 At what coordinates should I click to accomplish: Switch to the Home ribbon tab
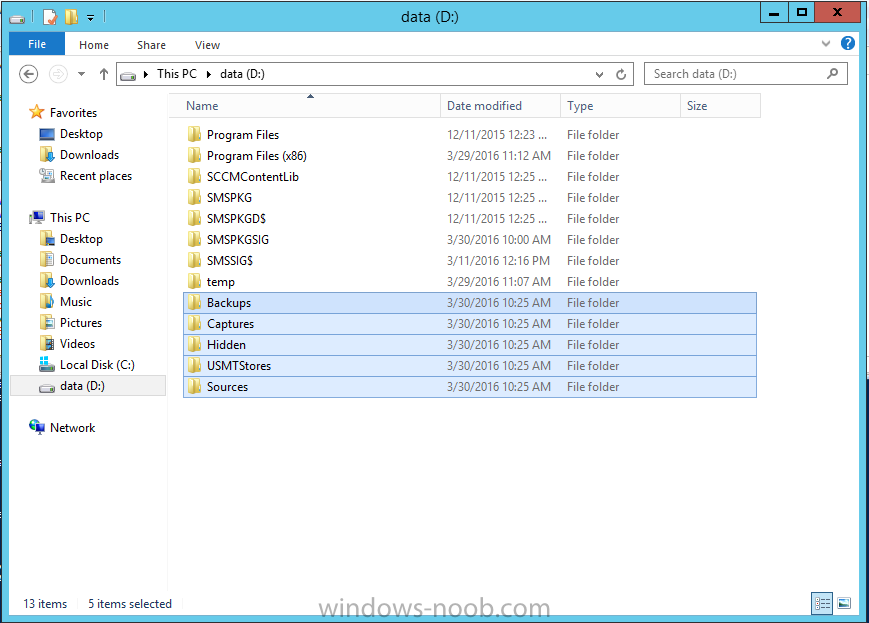[94, 45]
